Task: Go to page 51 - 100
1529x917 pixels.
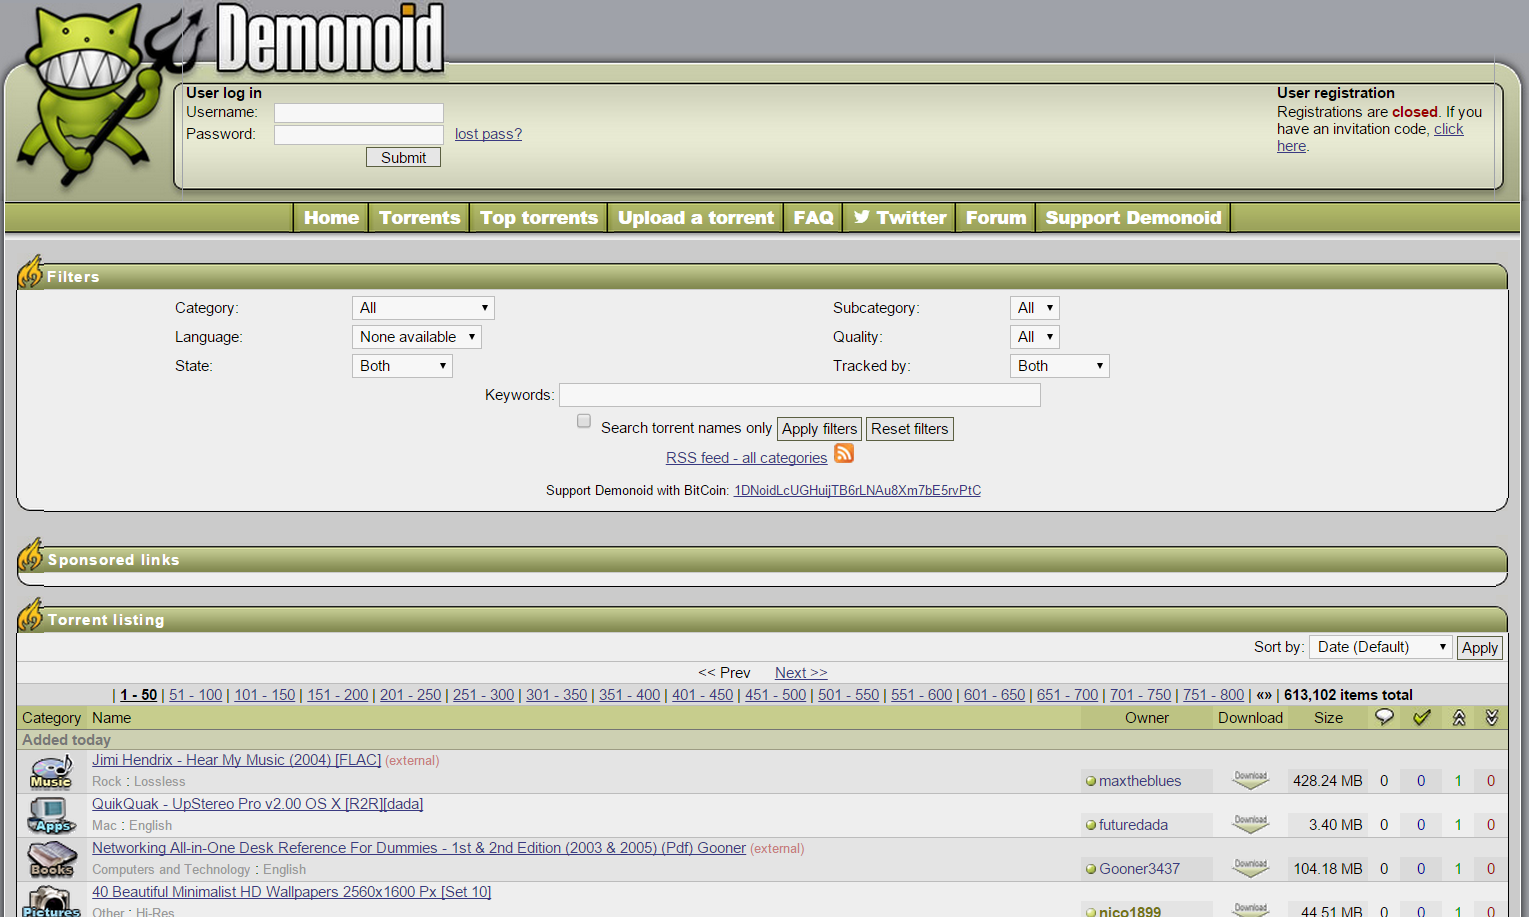Action: coord(195,695)
